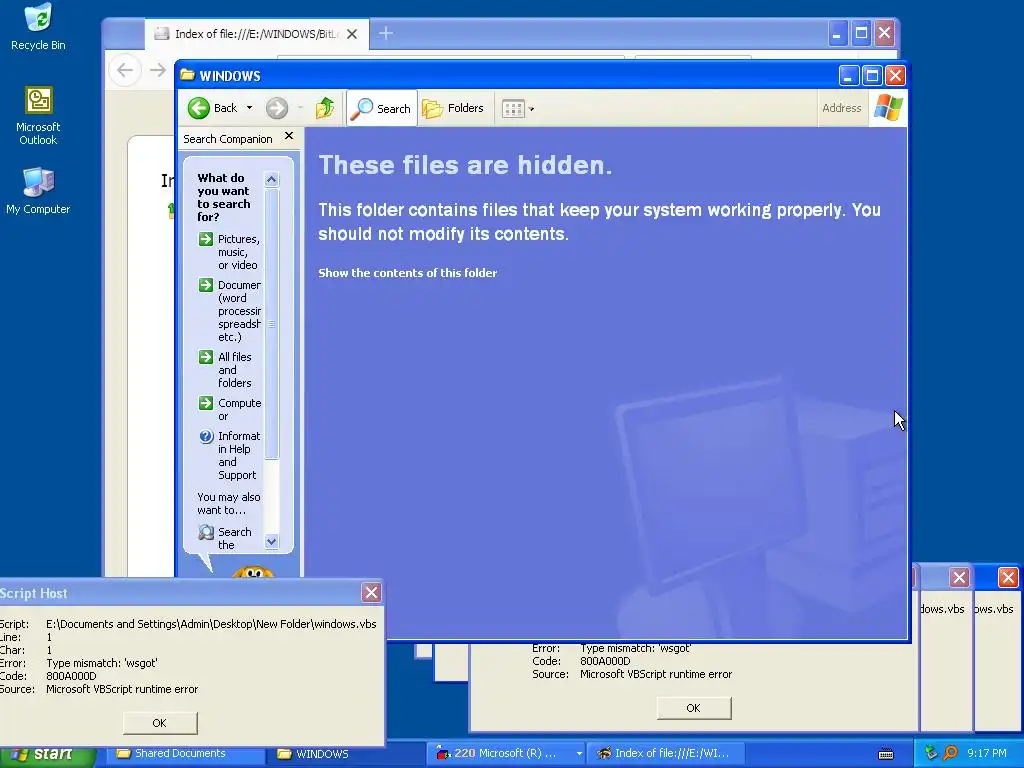The height and width of the screenshot is (768, 1024).
Task: Choose Computers or people search option
Action: pyautogui.click(x=229, y=409)
